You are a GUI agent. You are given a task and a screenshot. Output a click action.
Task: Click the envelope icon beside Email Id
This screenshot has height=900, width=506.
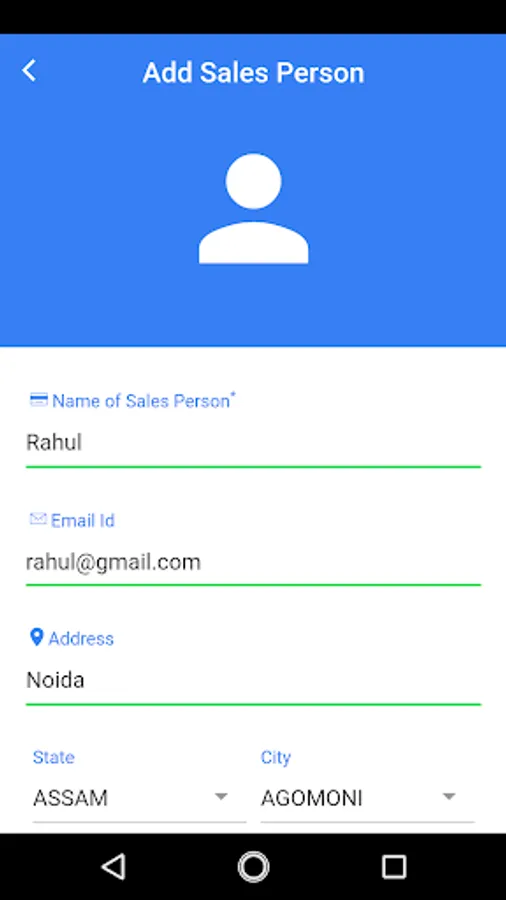pyautogui.click(x=38, y=519)
